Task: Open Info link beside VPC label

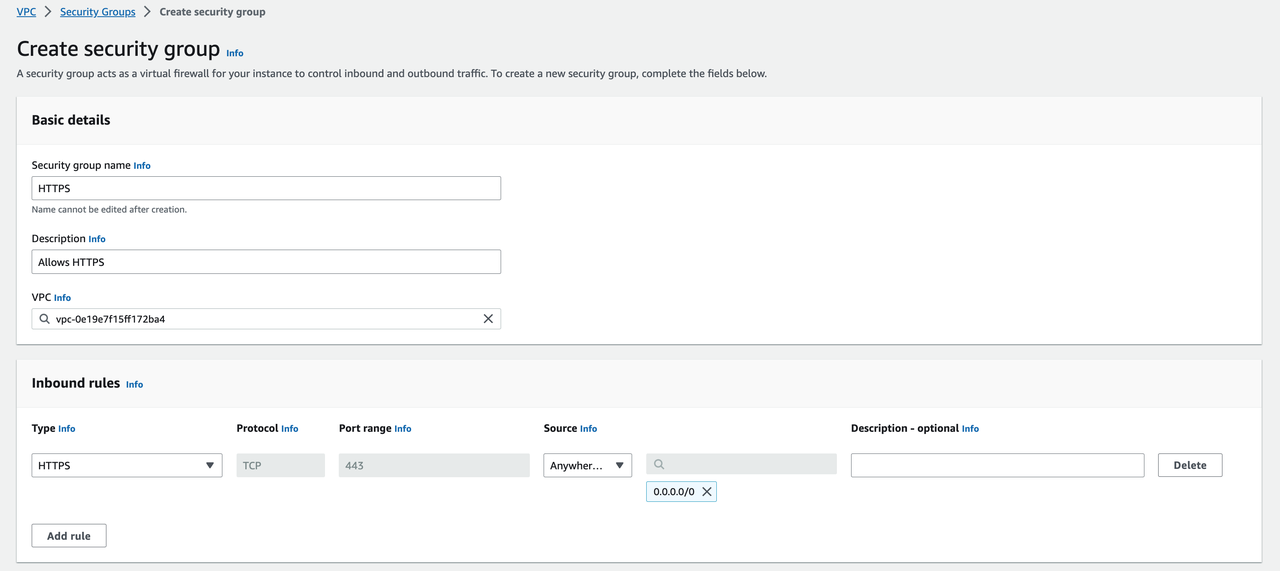Action: [x=62, y=298]
